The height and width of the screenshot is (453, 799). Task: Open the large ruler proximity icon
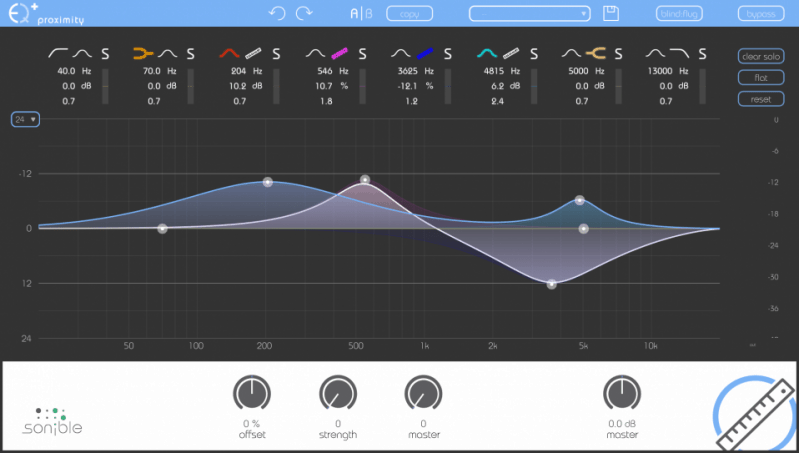point(757,414)
